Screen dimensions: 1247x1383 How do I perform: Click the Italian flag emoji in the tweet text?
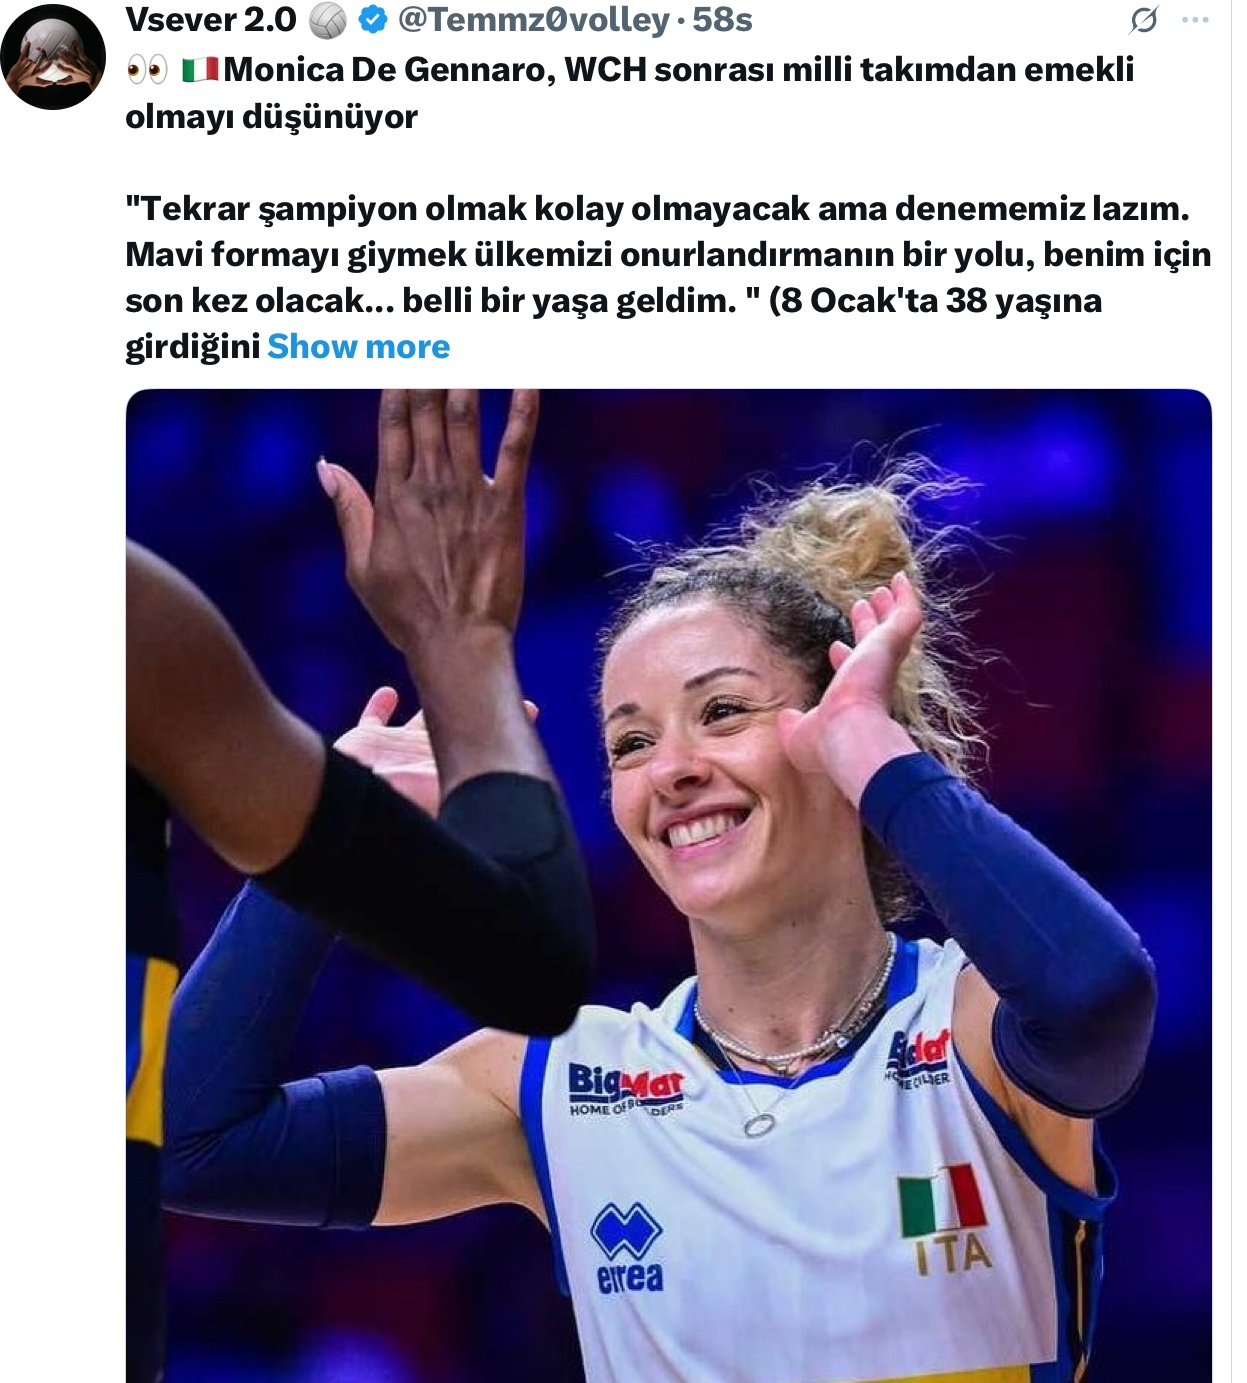[x=200, y=70]
